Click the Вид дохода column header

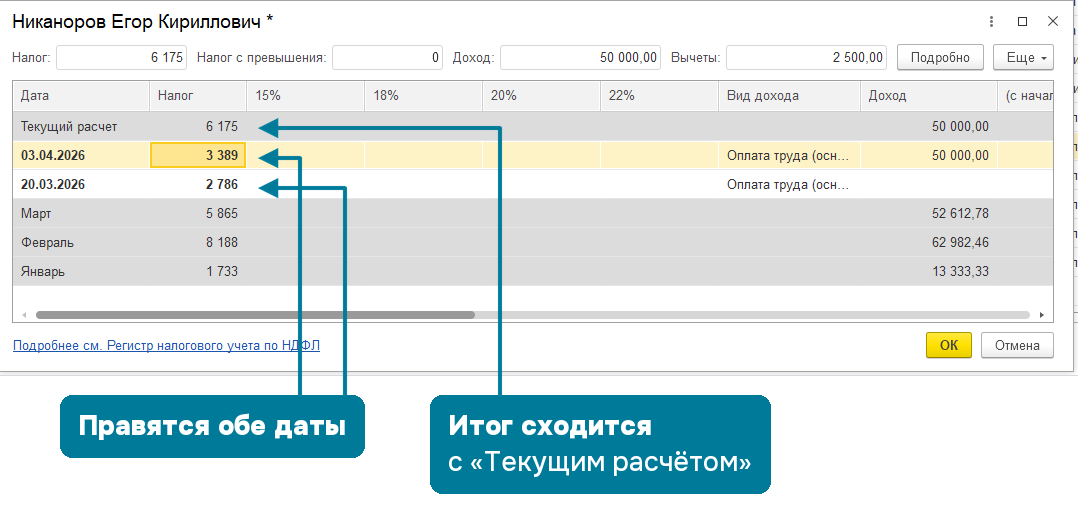tap(789, 96)
